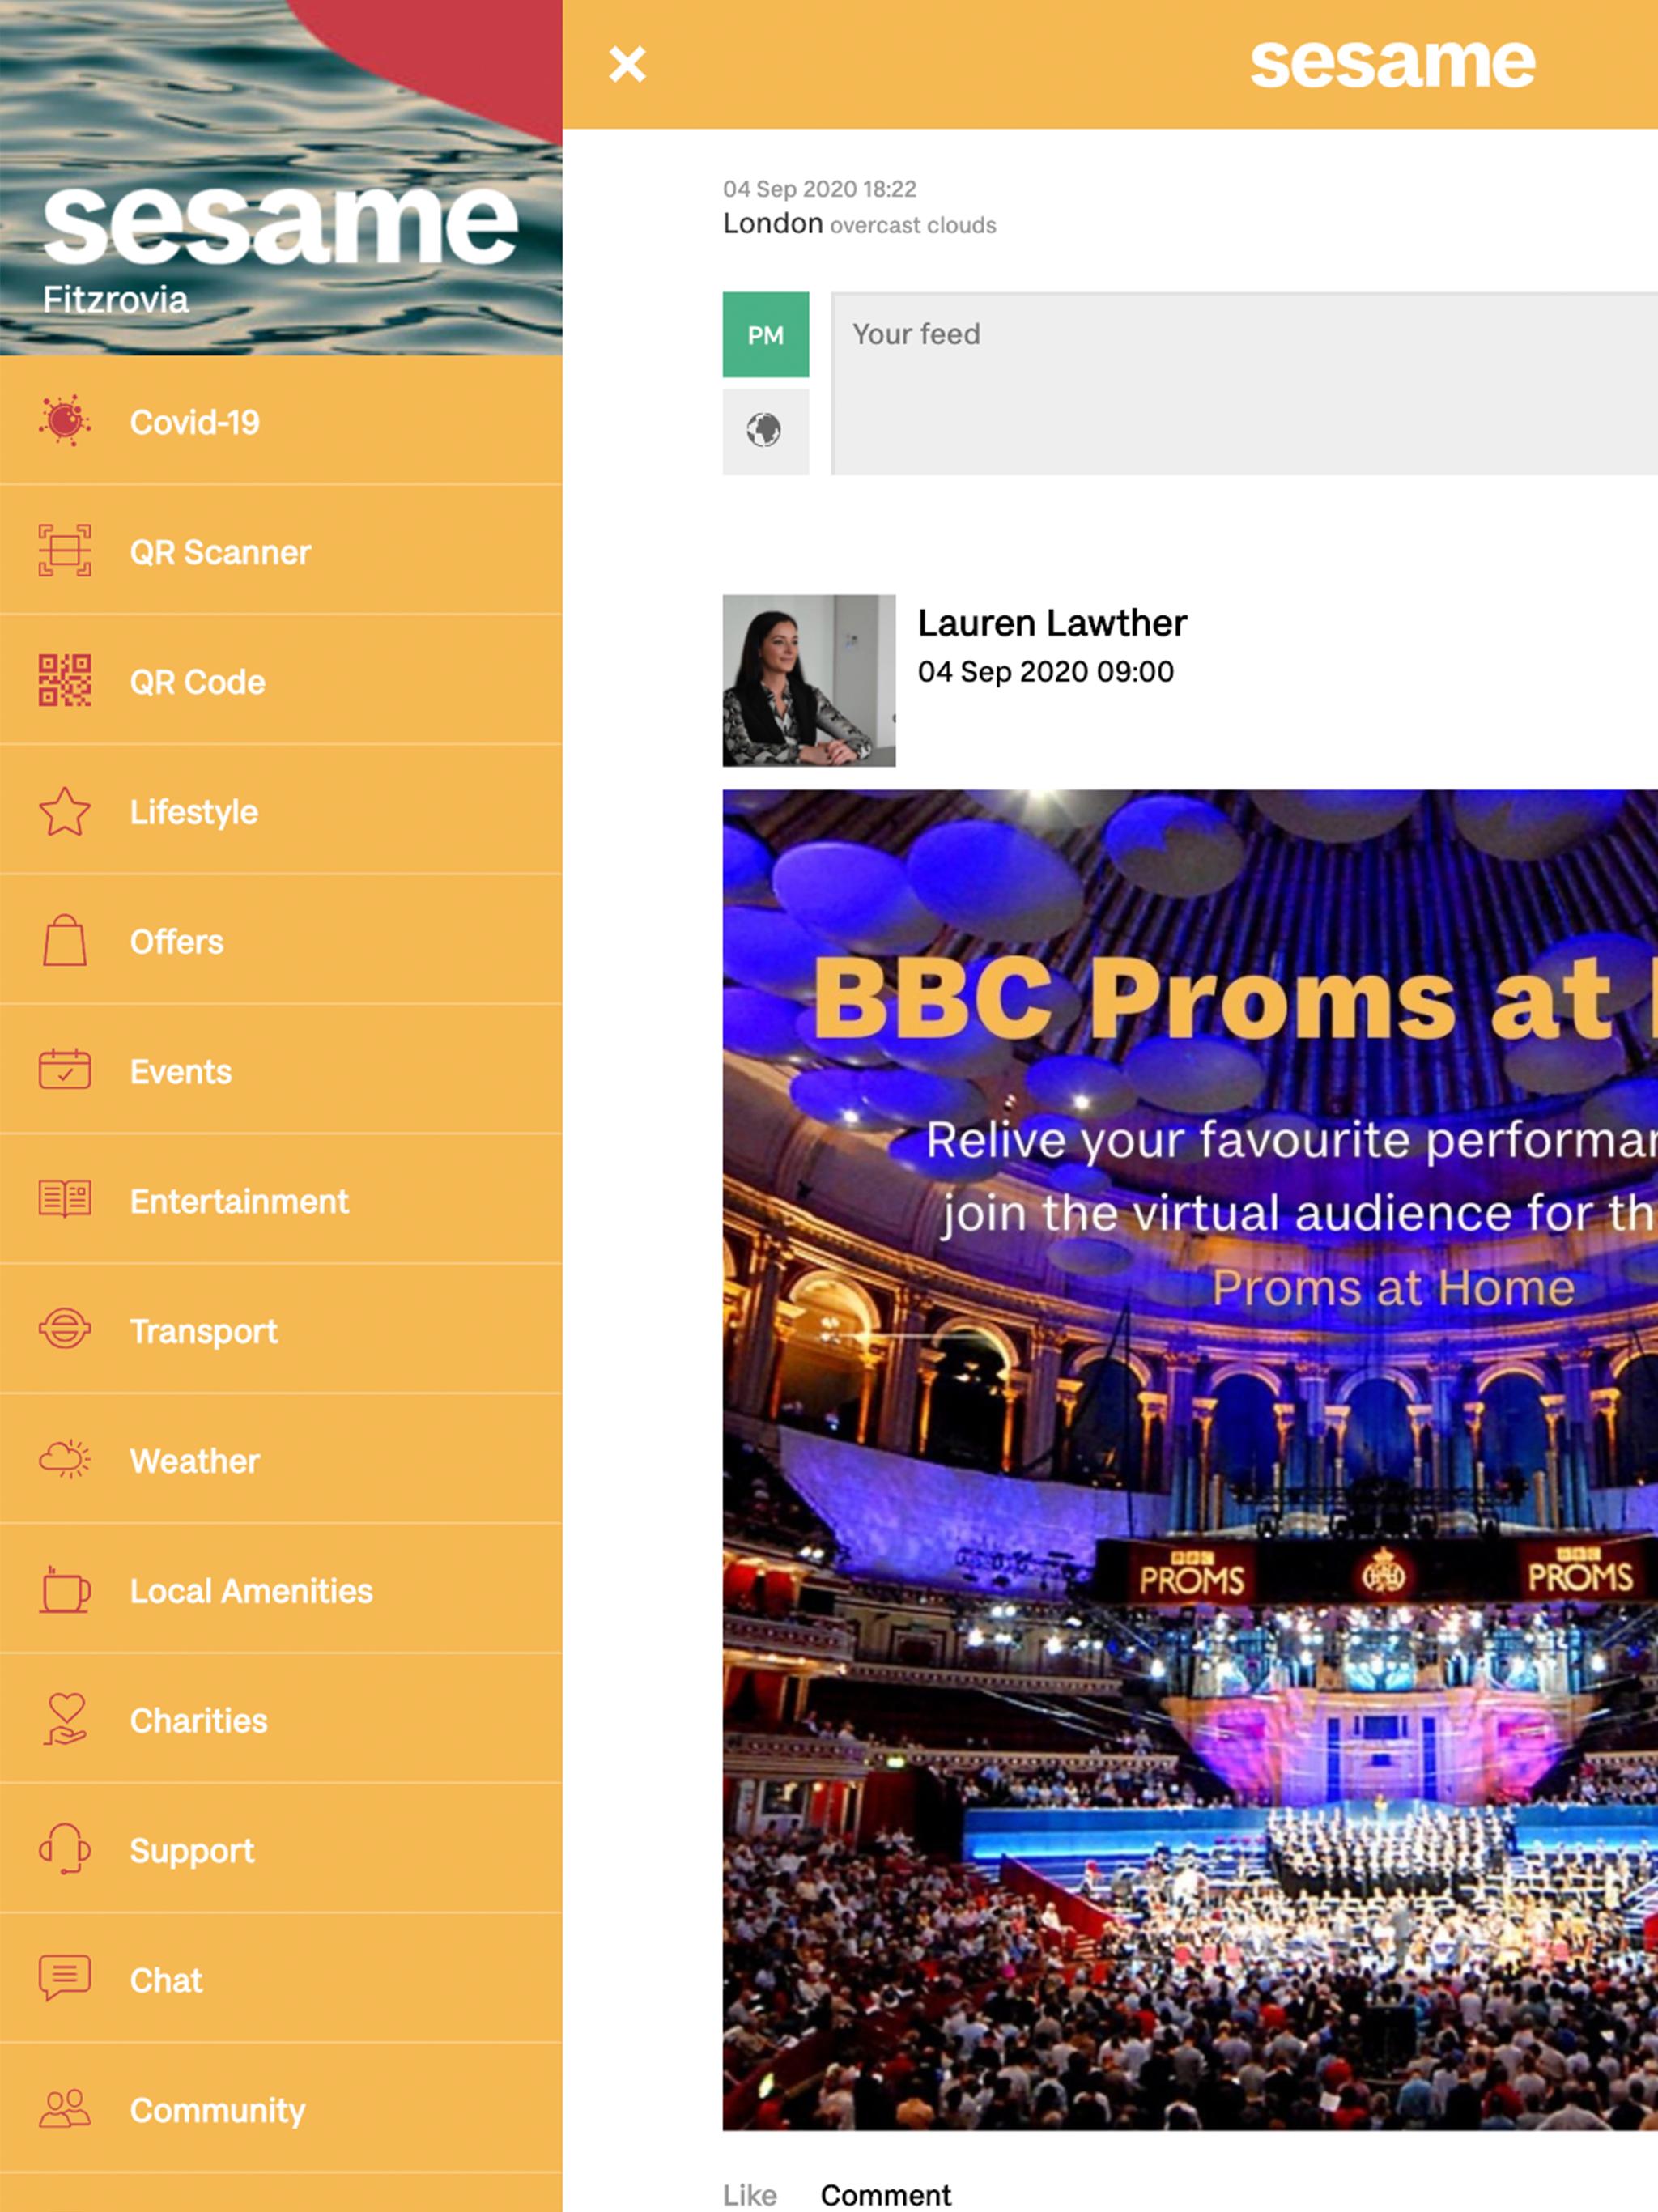
Task: Go to Local Amenities menu item
Action: click(x=251, y=1591)
